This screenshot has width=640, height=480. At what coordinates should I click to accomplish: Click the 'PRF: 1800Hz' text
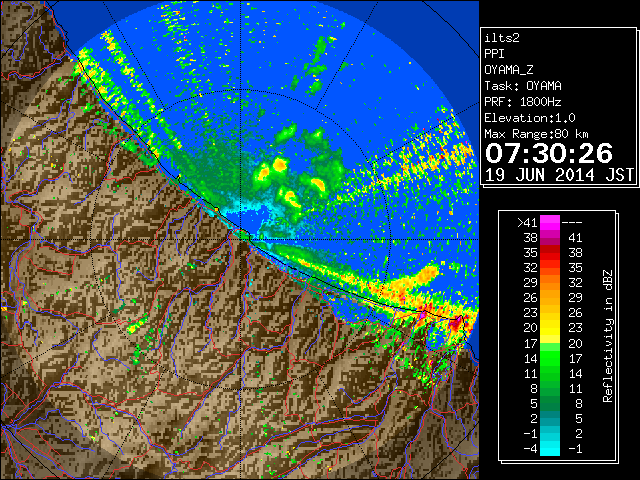tap(523, 102)
